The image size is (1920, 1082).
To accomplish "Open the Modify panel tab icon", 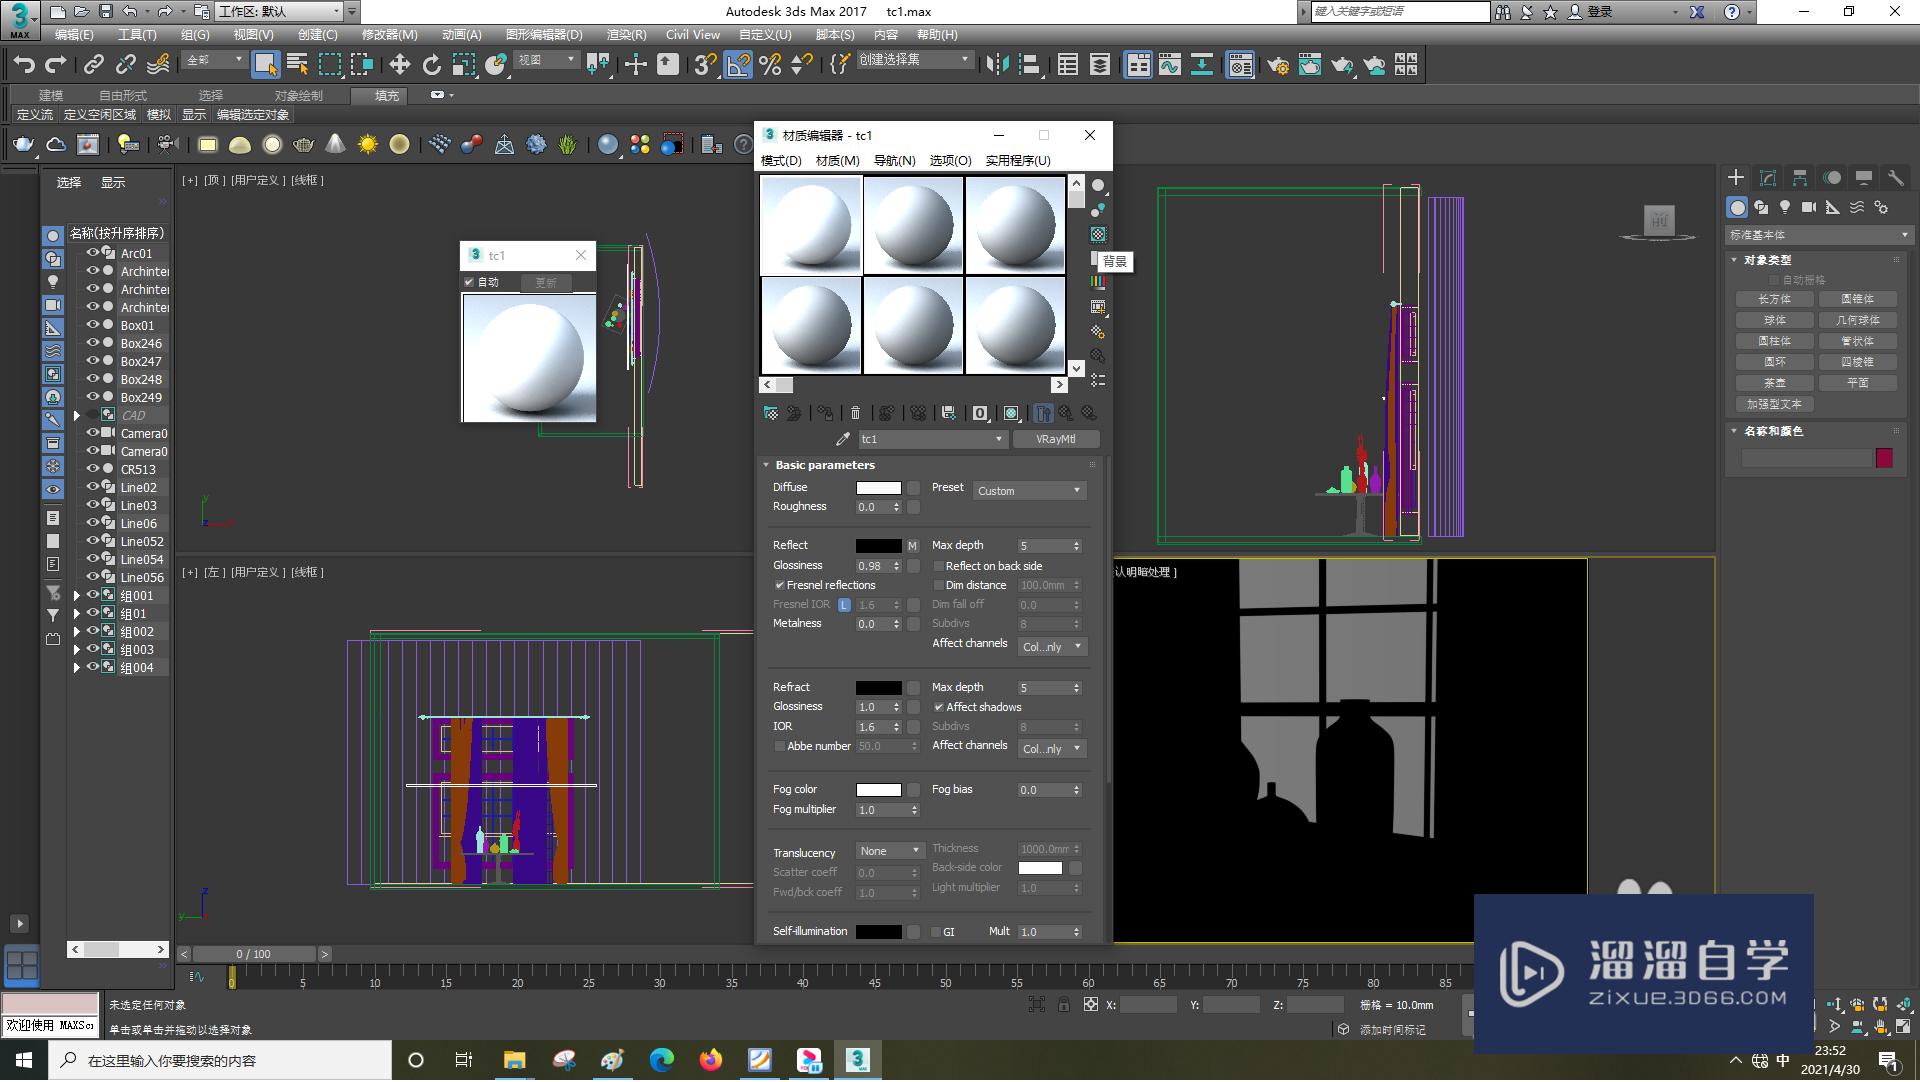I will pyautogui.click(x=1767, y=178).
